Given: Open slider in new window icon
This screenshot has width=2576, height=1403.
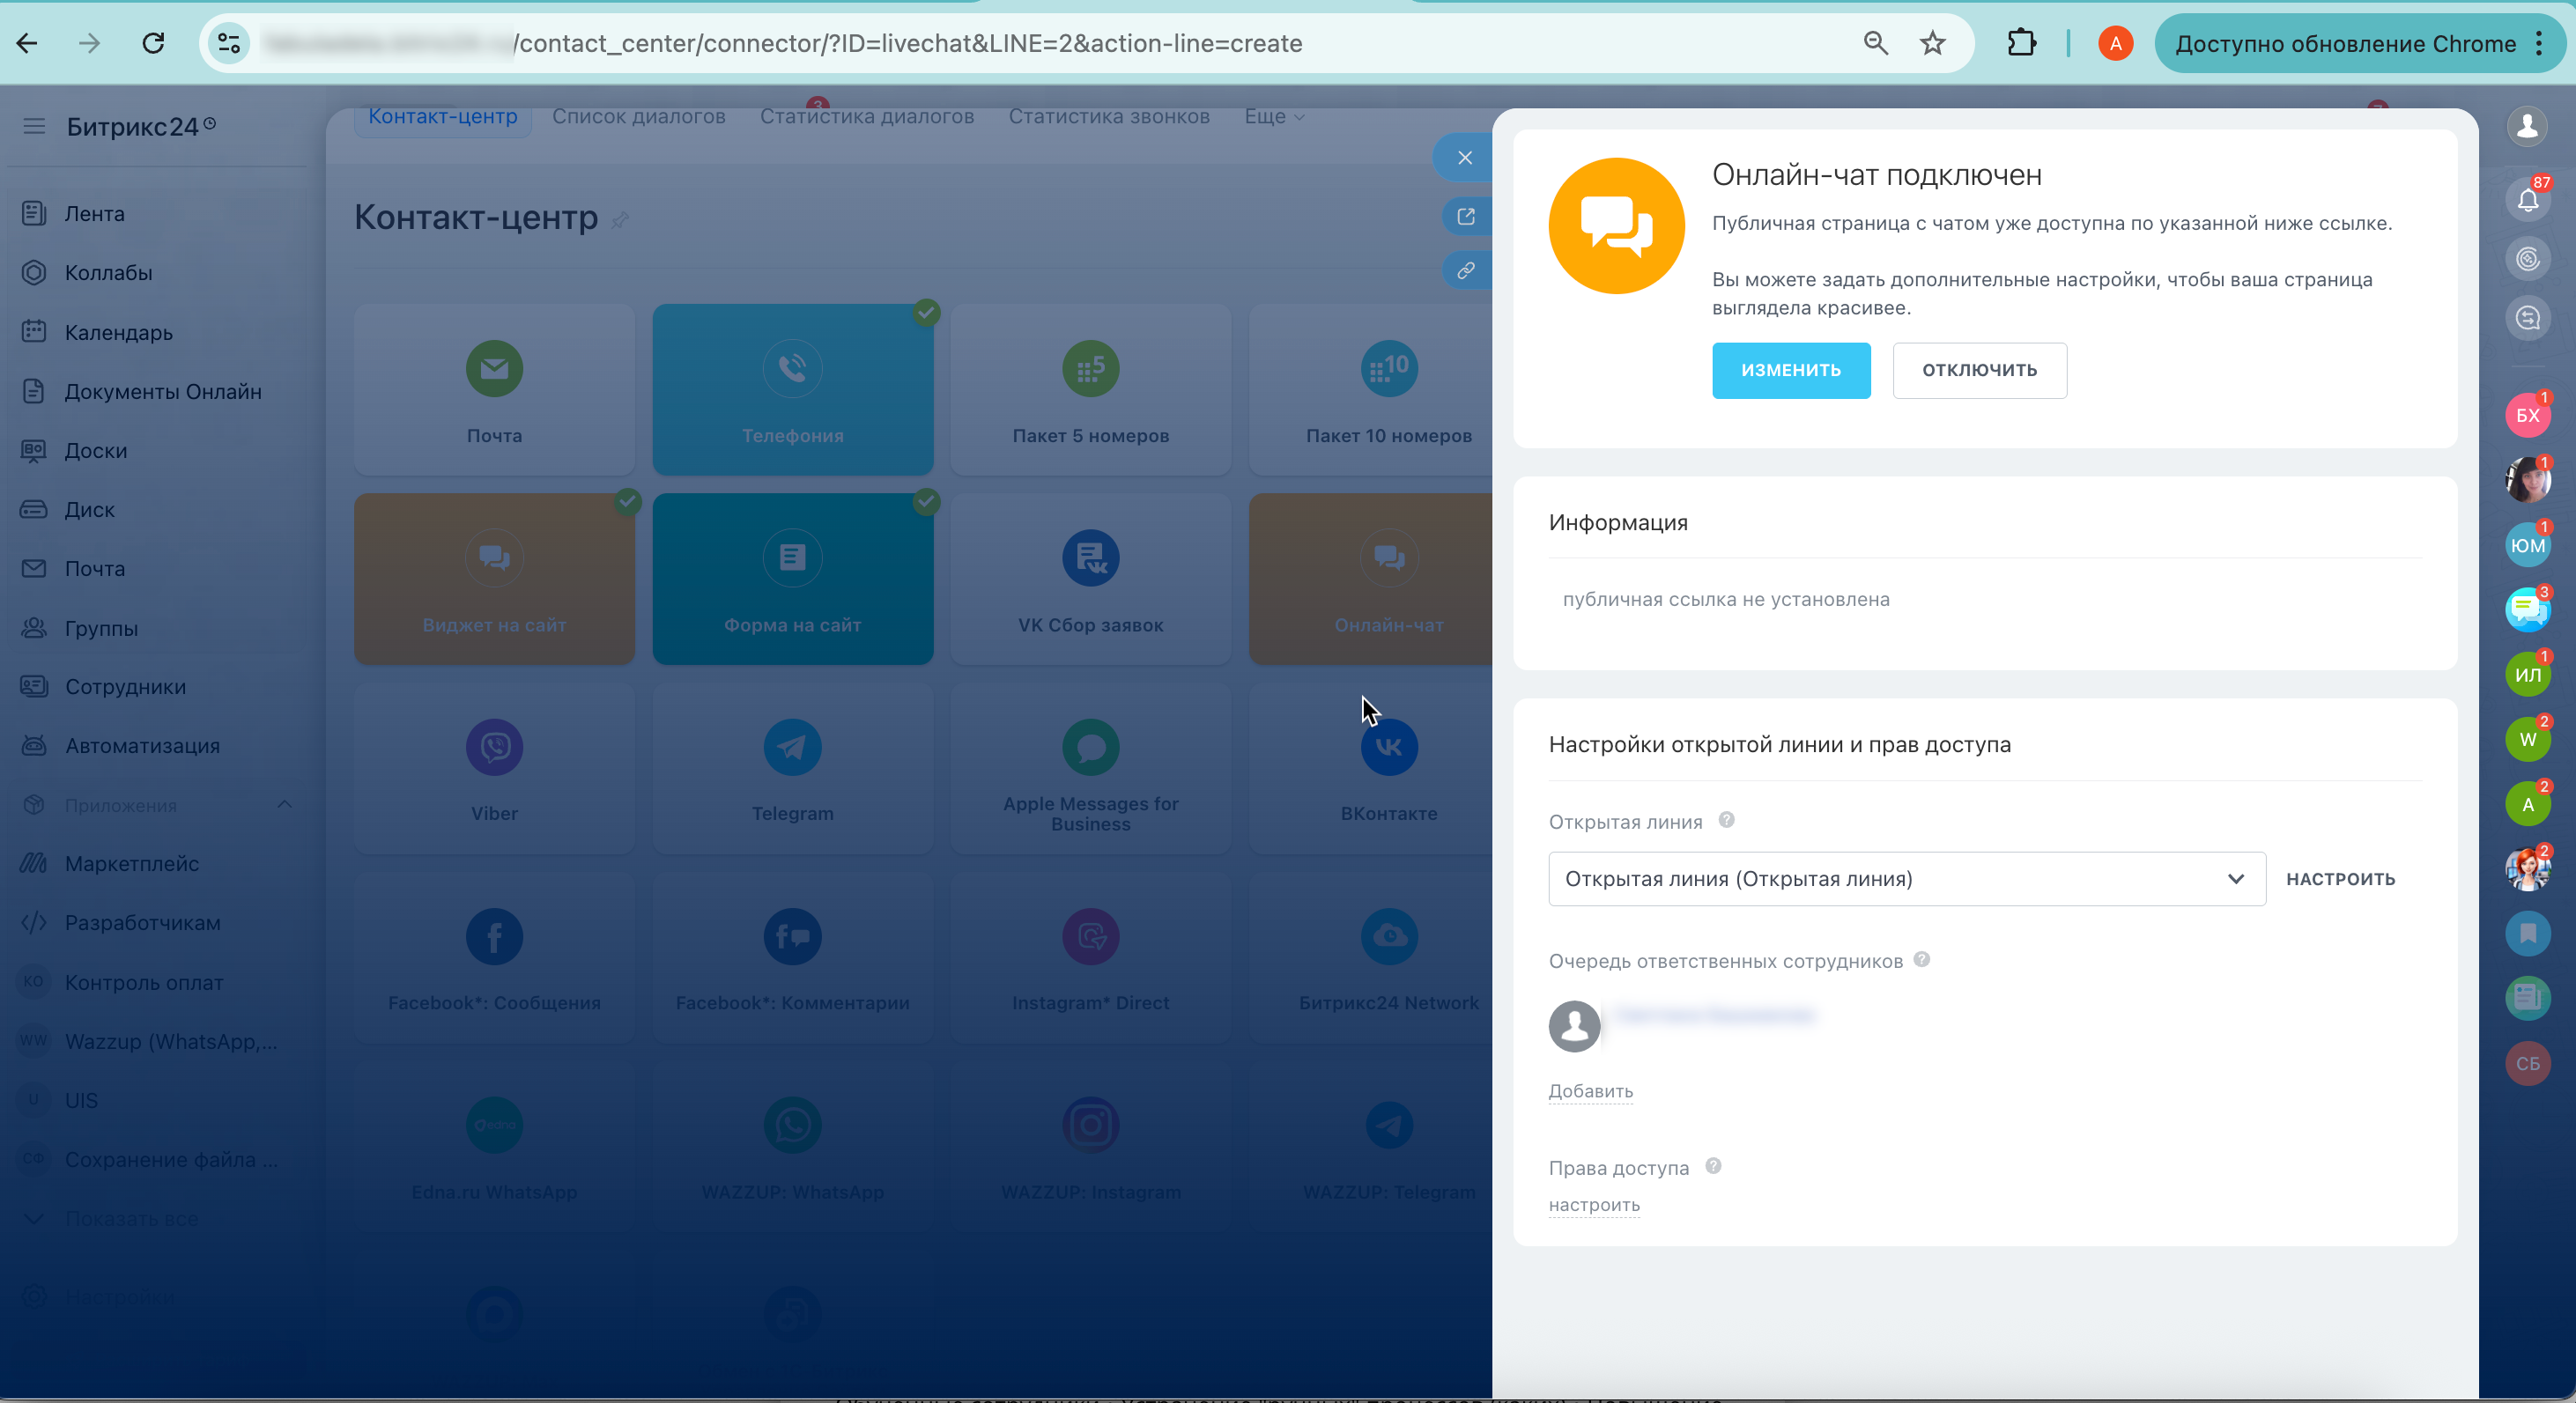Looking at the screenshot, I should [x=1466, y=216].
